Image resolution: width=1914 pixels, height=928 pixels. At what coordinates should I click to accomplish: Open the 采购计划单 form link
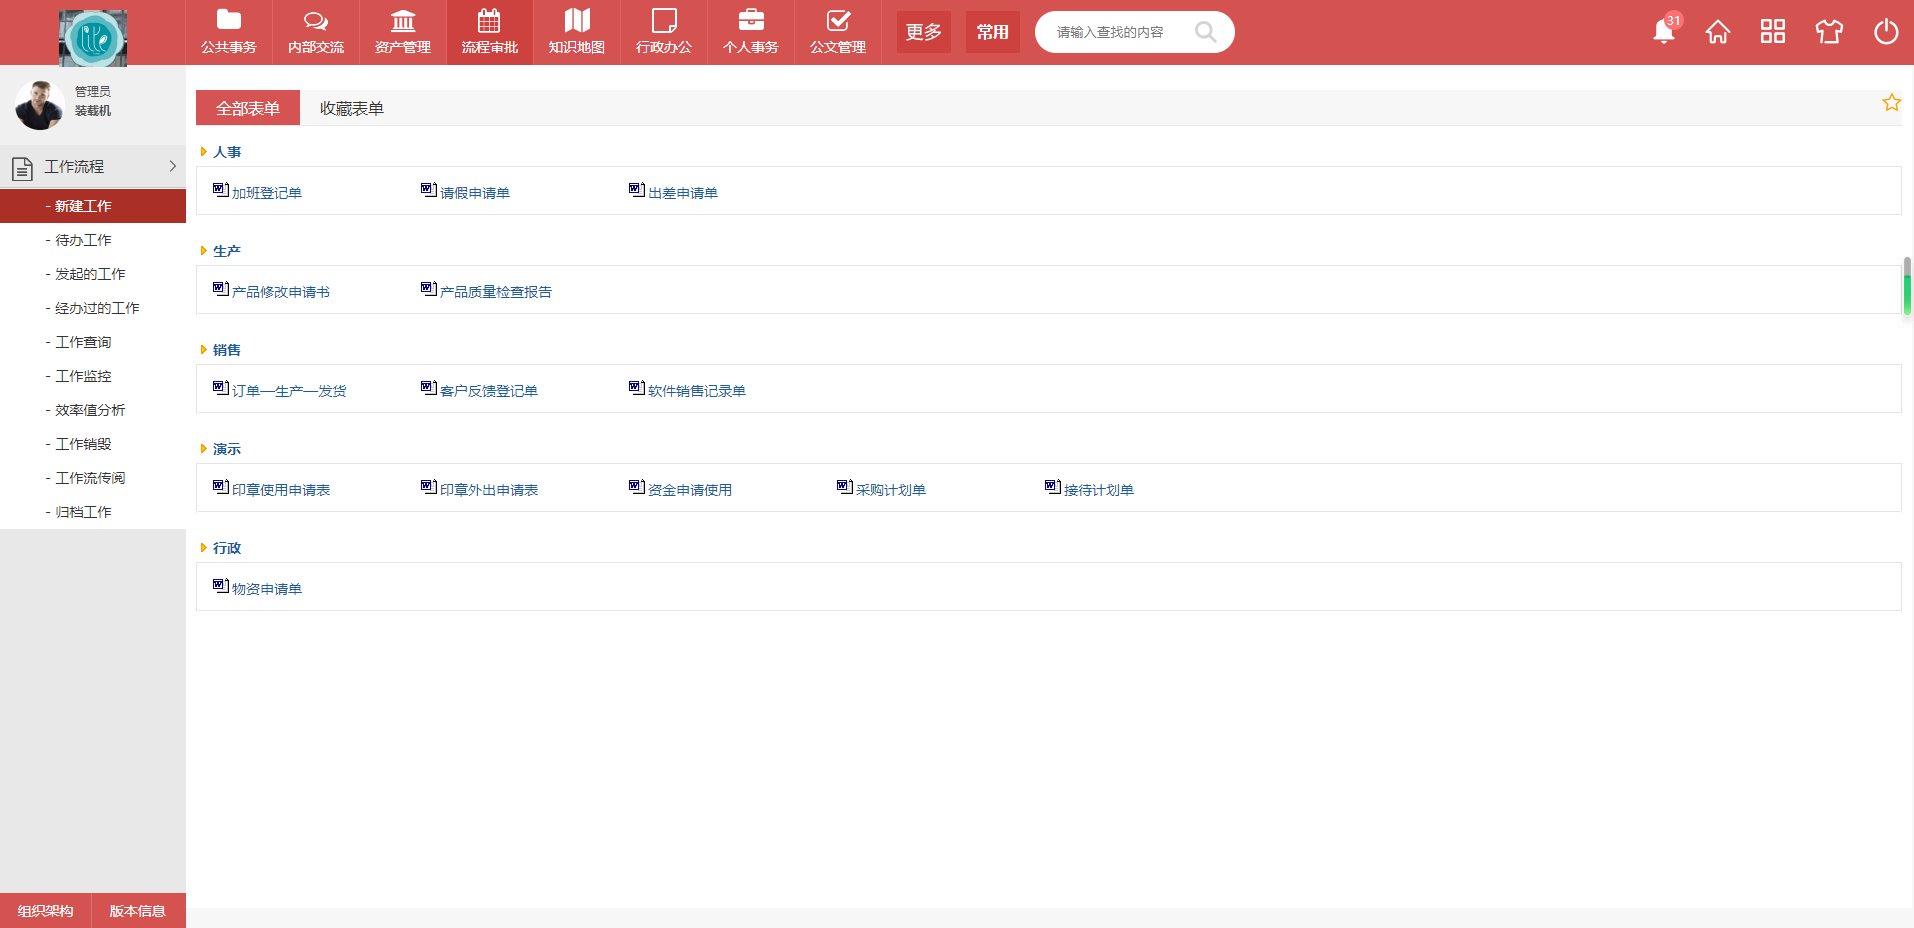890,490
